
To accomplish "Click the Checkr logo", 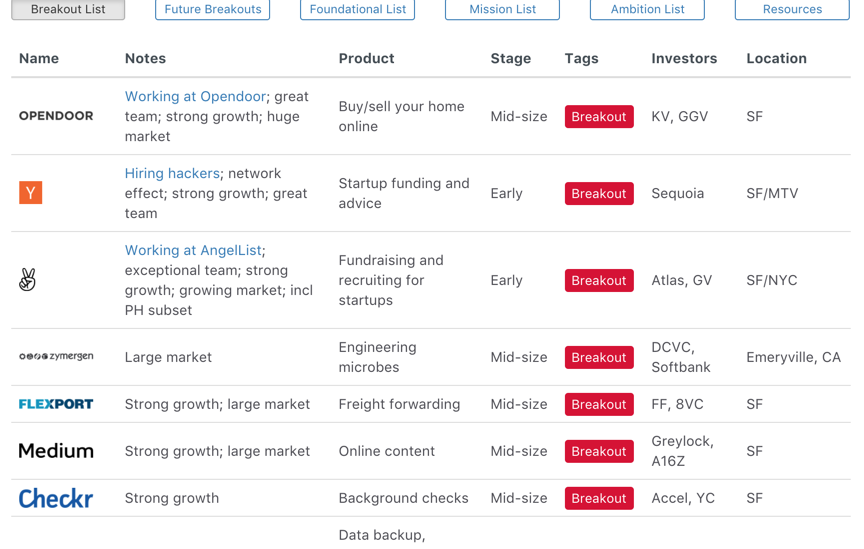I will [56, 498].
